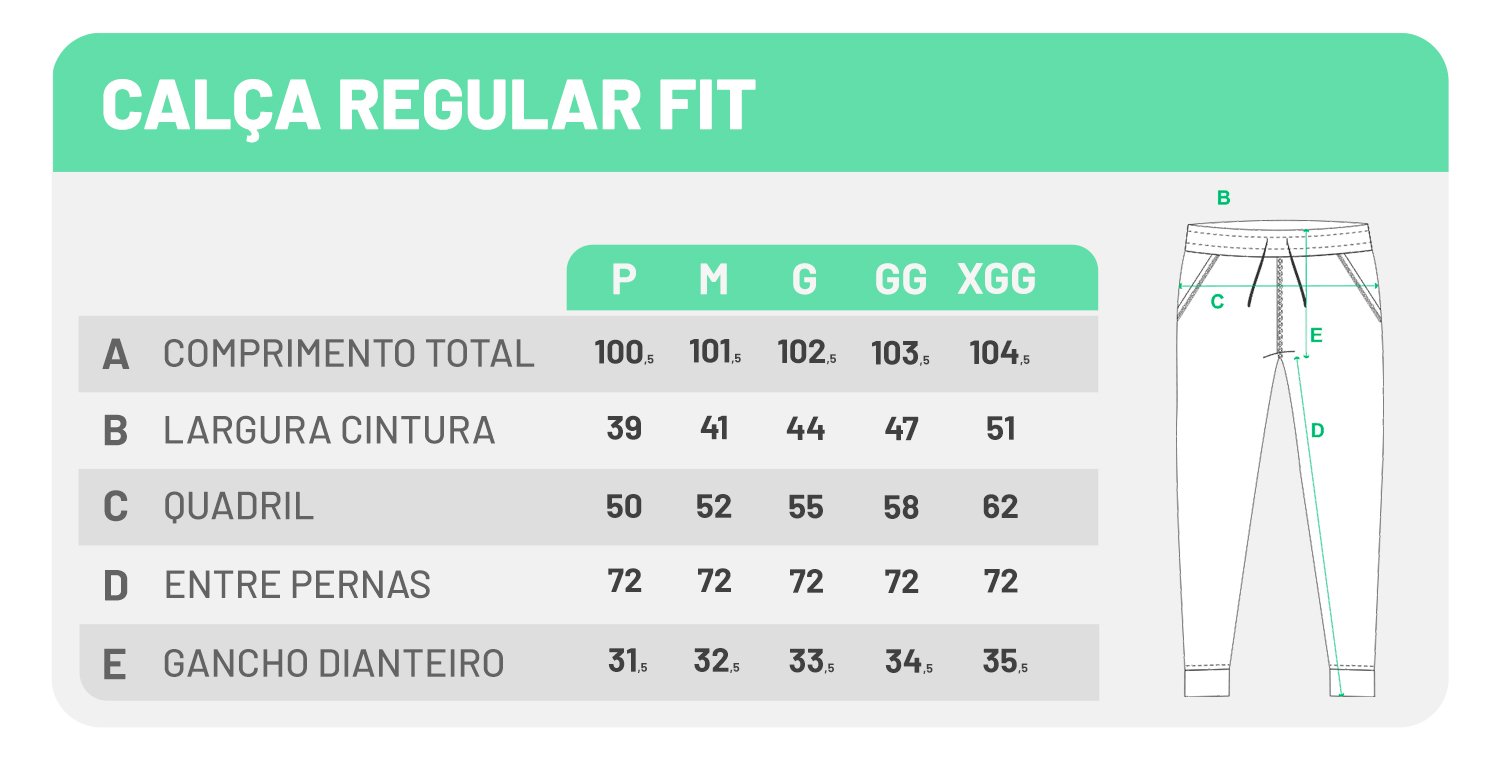Click the XGG hip value 62
The height and width of the screenshot is (760, 1500).
pyautogui.click(x=1000, y=507)
